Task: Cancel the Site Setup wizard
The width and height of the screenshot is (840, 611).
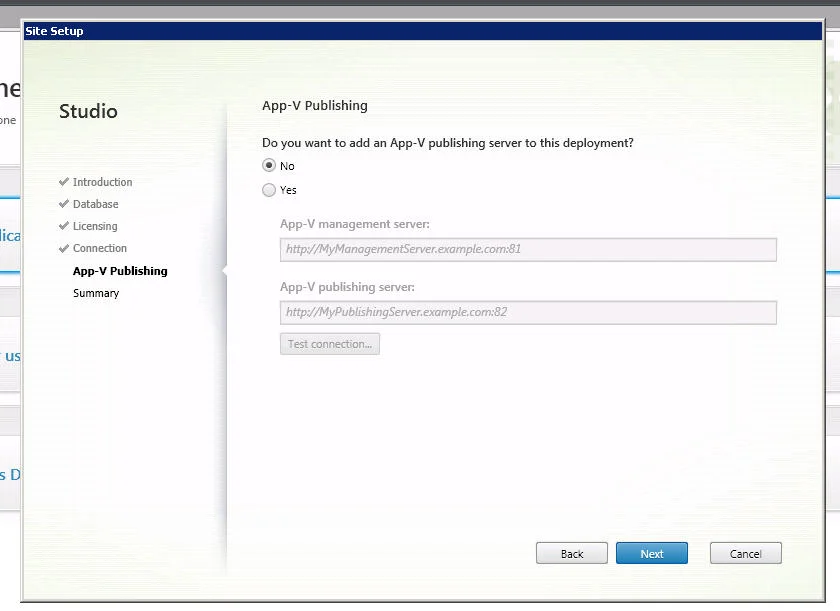Action: (x=745, y=553)
